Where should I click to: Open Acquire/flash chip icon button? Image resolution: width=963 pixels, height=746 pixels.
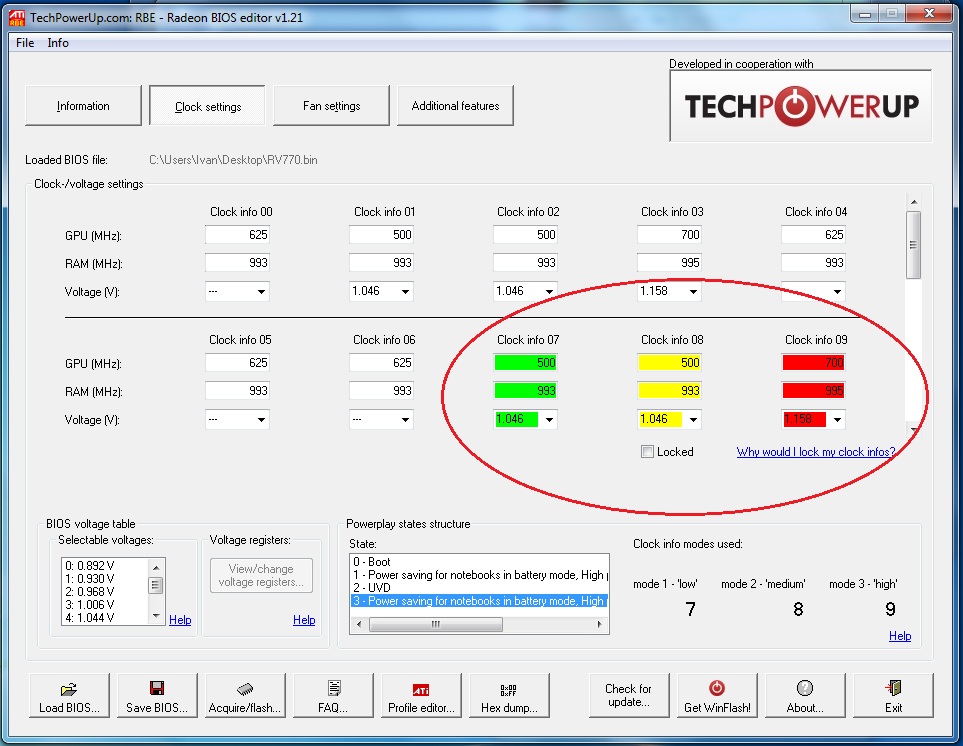pos(245,696)
